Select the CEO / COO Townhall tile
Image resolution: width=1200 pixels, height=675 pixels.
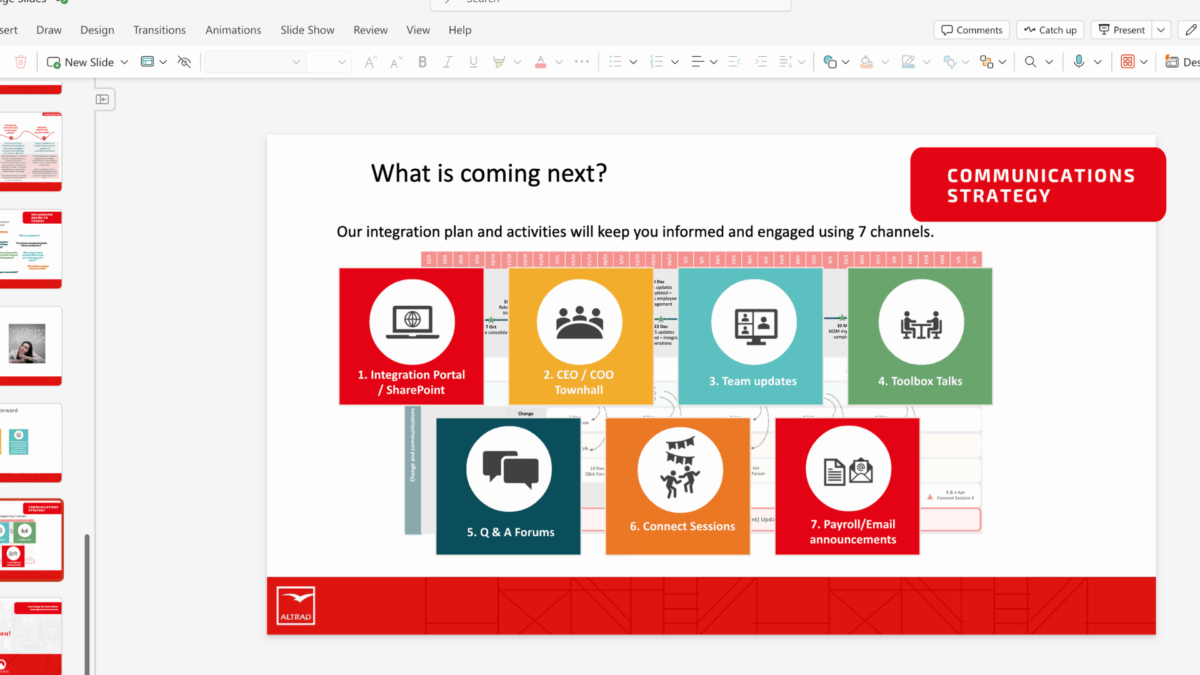581,336
